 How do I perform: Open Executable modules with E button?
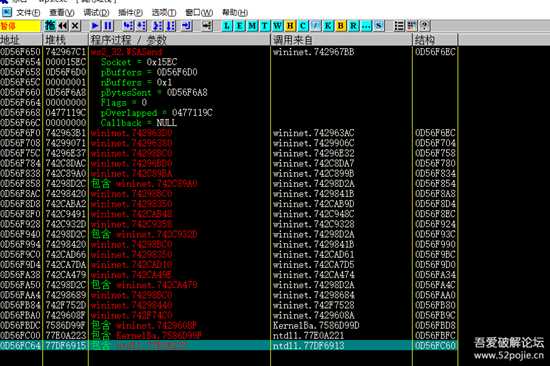(x=240, y=26)
